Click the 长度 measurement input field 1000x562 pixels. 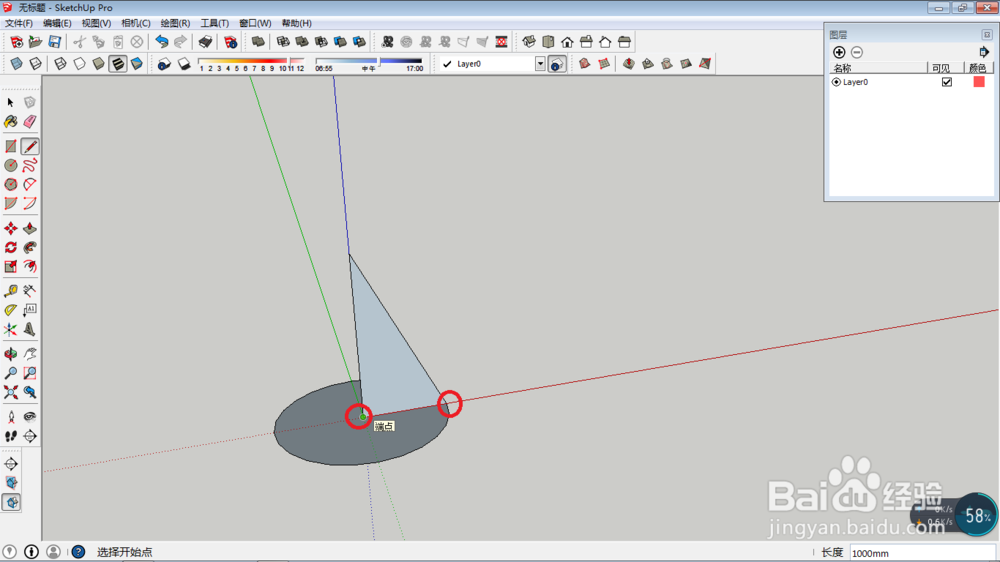[923, 553]
